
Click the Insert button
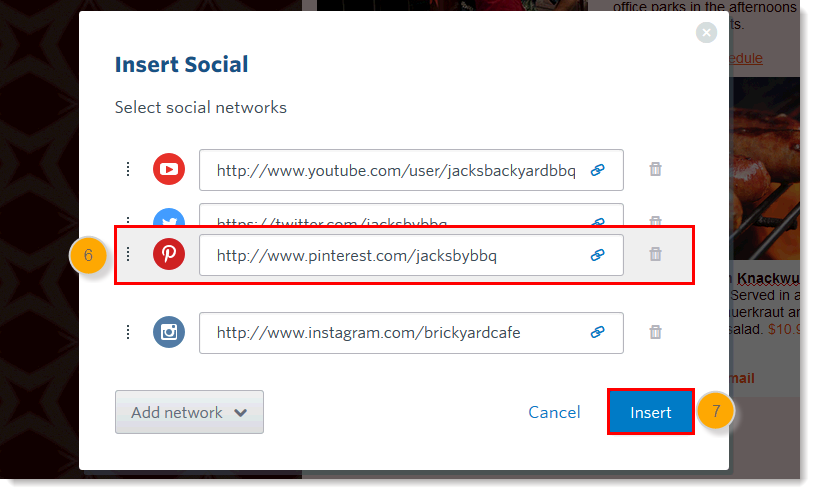[651, 412]
